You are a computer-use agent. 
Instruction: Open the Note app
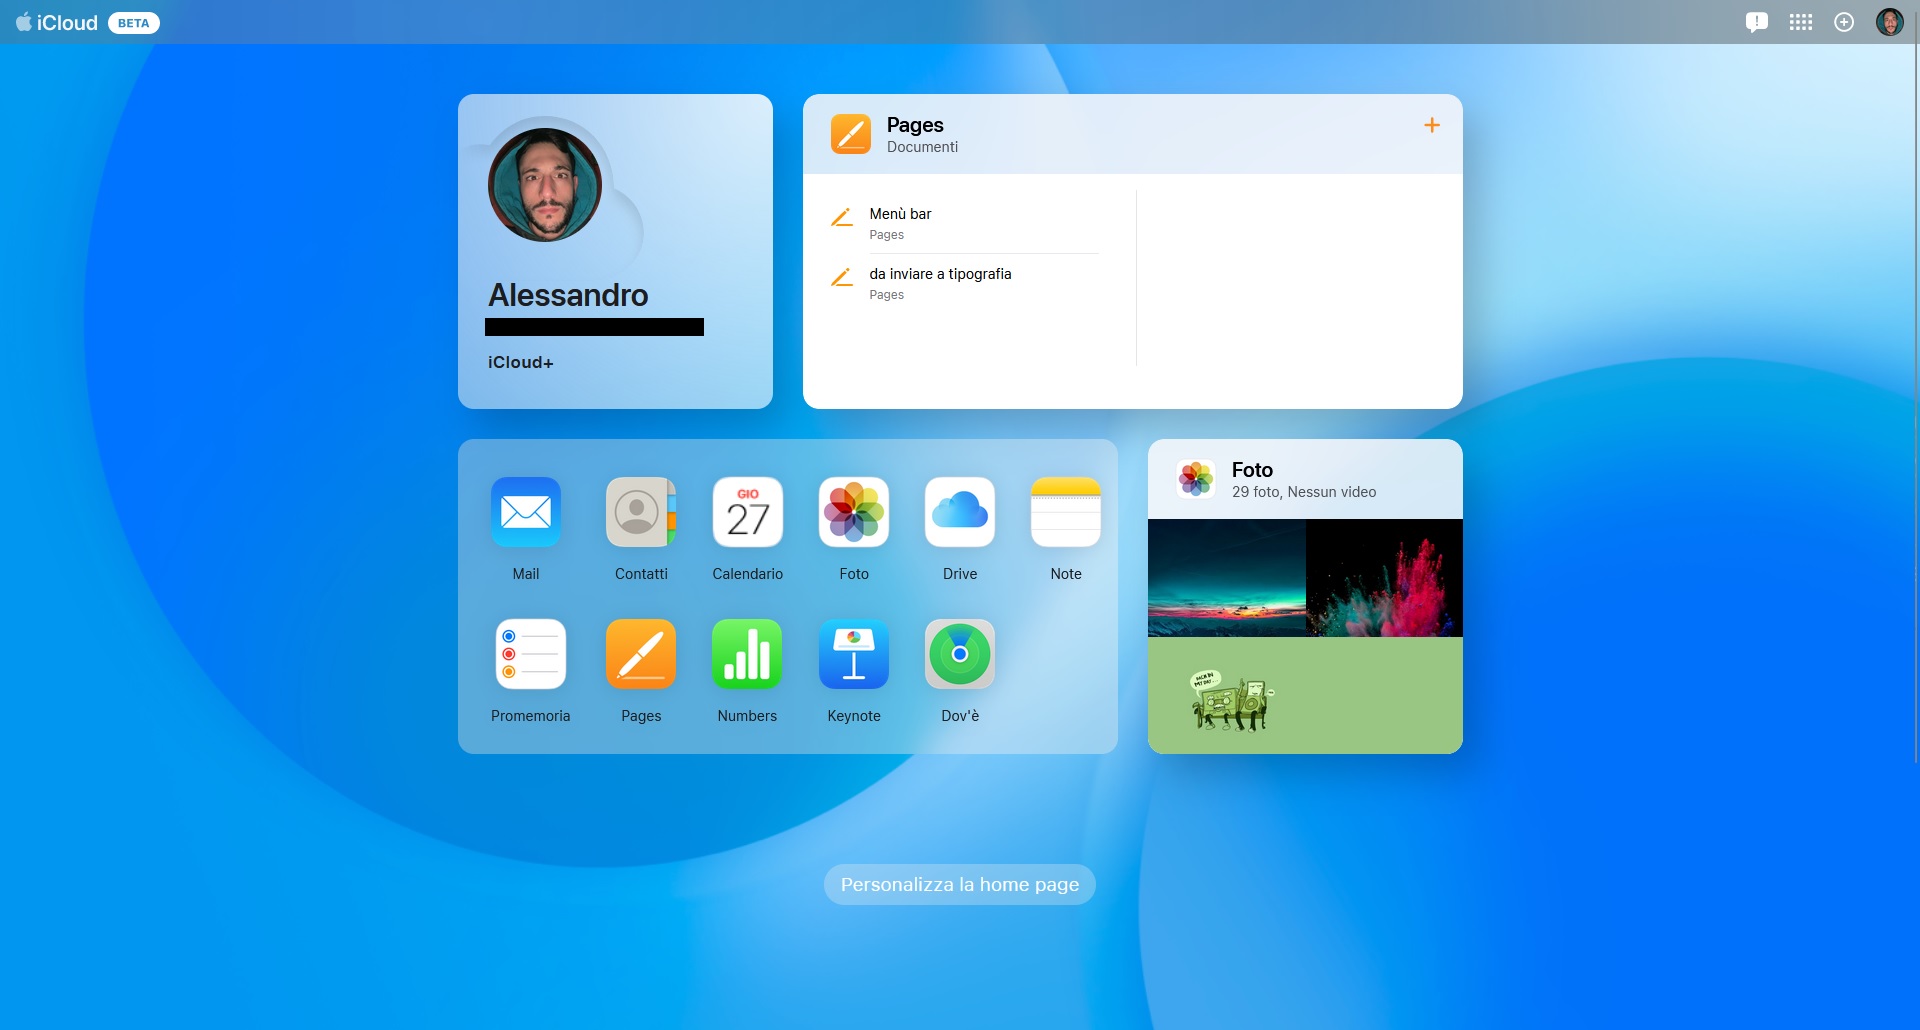tap(1065, 512)
